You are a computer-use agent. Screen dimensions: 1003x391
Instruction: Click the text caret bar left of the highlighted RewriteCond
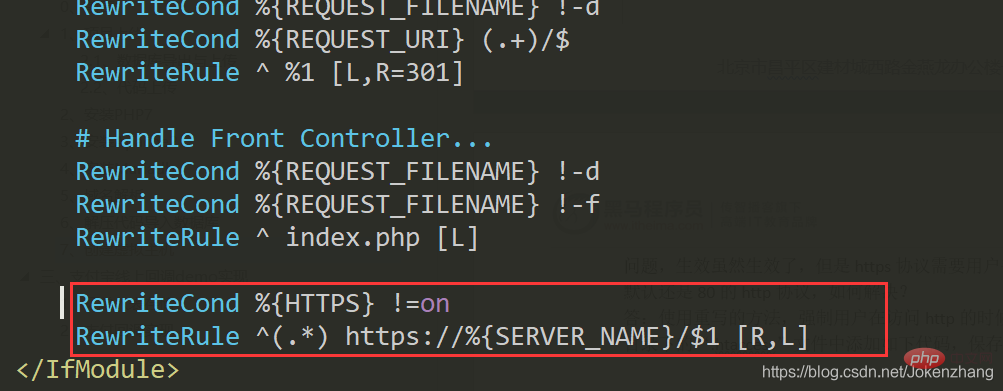pyautogui.click(x=62, y=303)
